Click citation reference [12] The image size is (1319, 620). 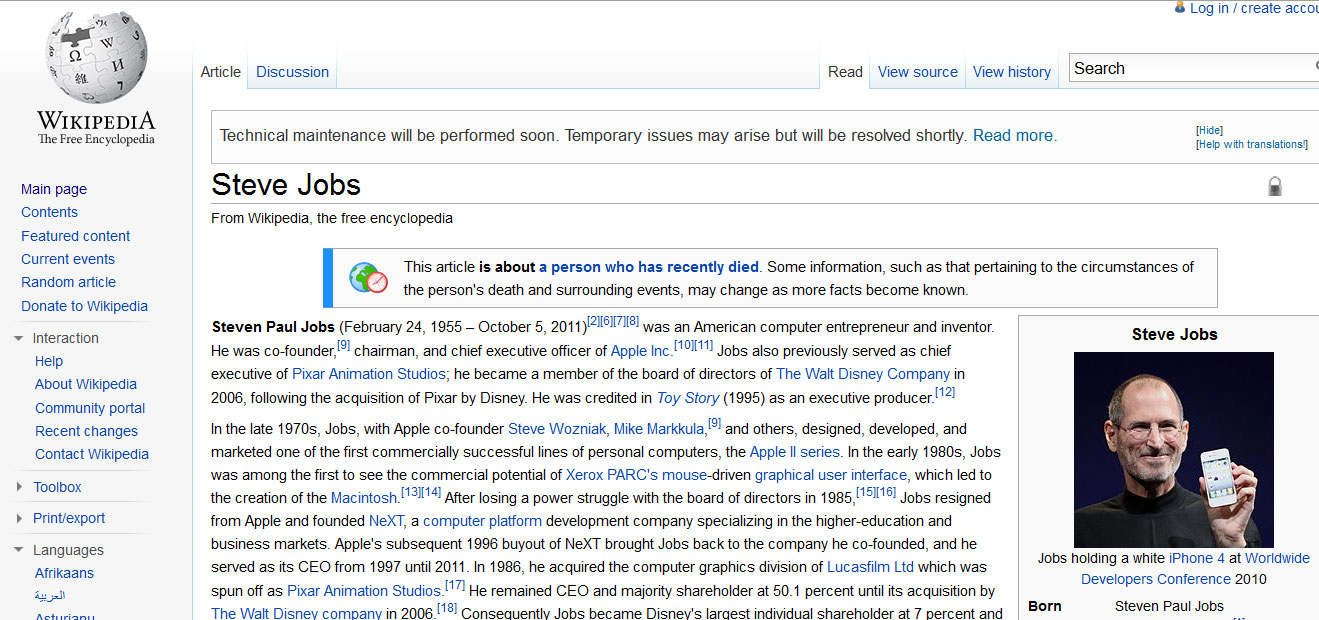click(x=945, y=392)
